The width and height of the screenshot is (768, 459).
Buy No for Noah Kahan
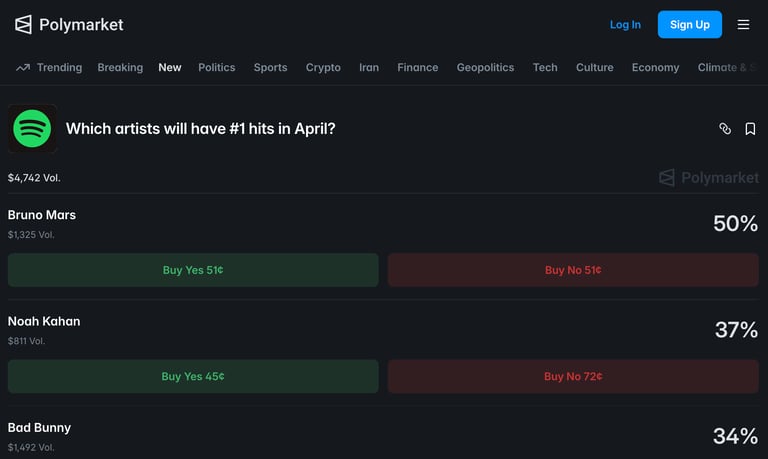click(x=573, y=376)
